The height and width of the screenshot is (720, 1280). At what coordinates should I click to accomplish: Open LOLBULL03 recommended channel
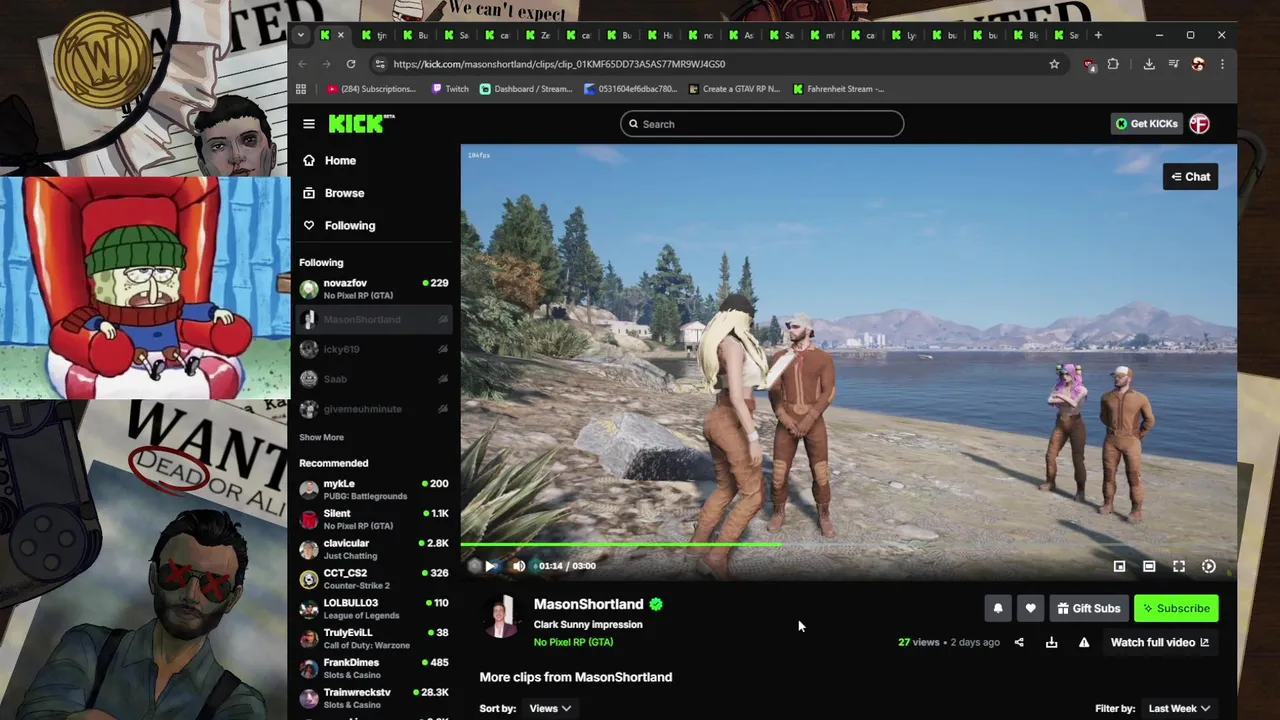click(x=375, y=608)
